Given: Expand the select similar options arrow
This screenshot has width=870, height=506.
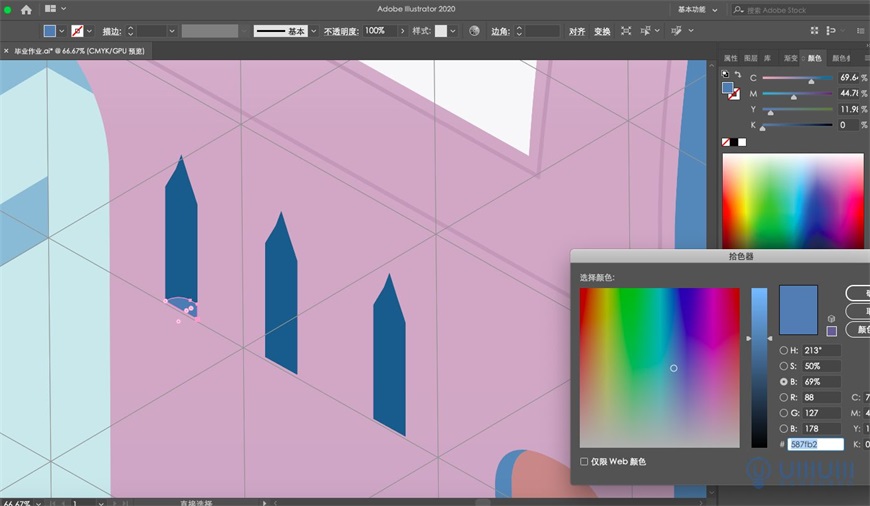Looking at the screenshot, I should (657, 31).
